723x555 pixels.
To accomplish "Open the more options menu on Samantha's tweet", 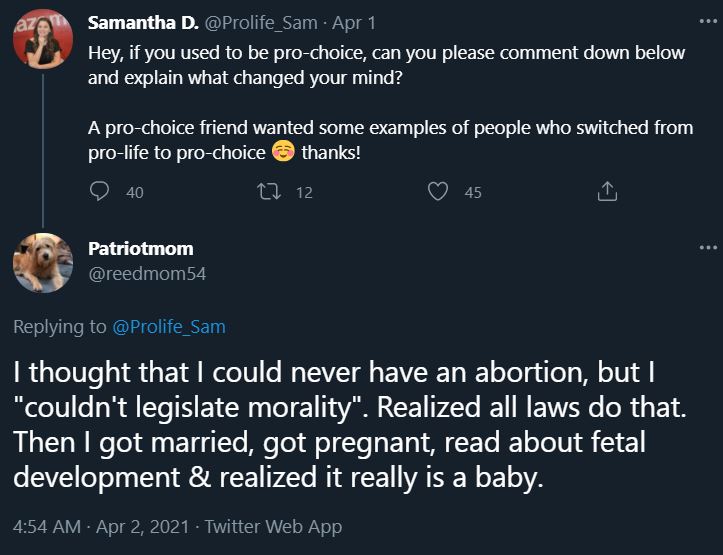I will pos(708,21).
